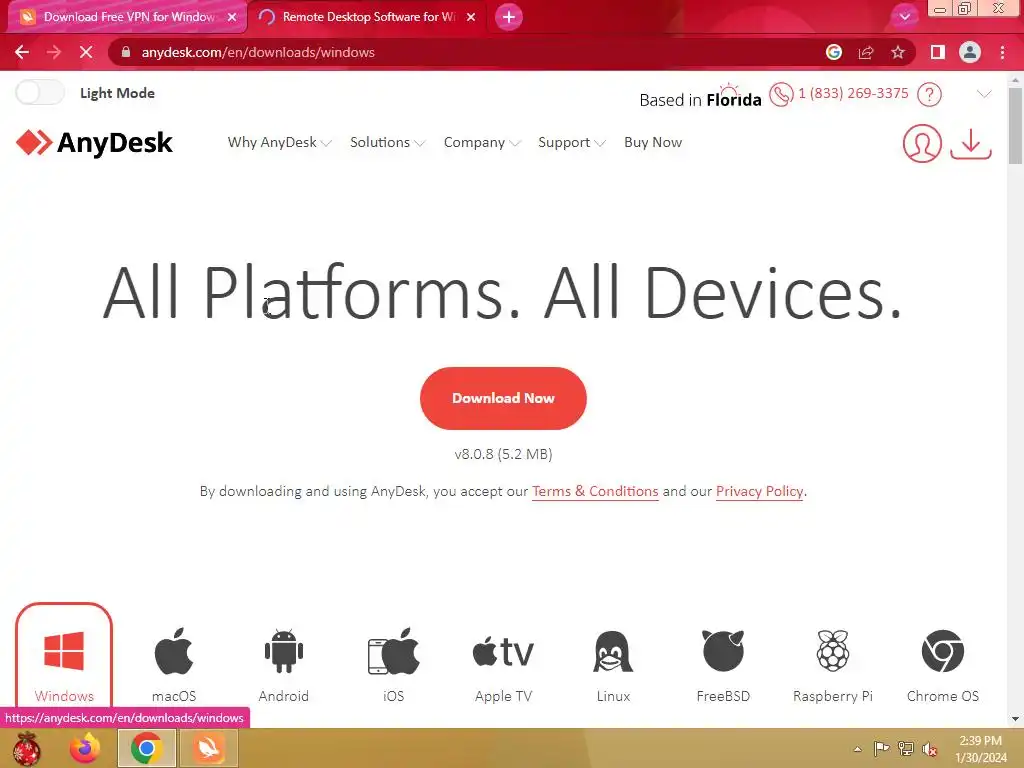Expand the top banner chevron
The height and width of the screenshot is (768, 1024).
(984, 94)
